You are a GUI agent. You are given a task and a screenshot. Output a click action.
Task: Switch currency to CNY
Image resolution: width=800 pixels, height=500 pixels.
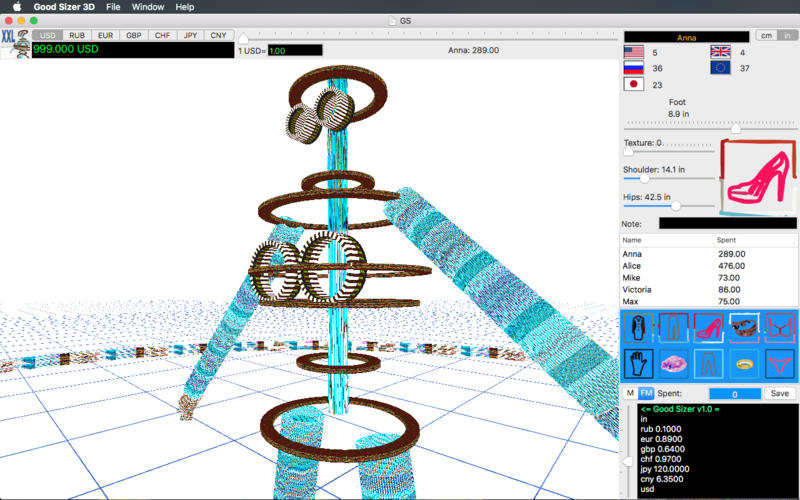218,35
